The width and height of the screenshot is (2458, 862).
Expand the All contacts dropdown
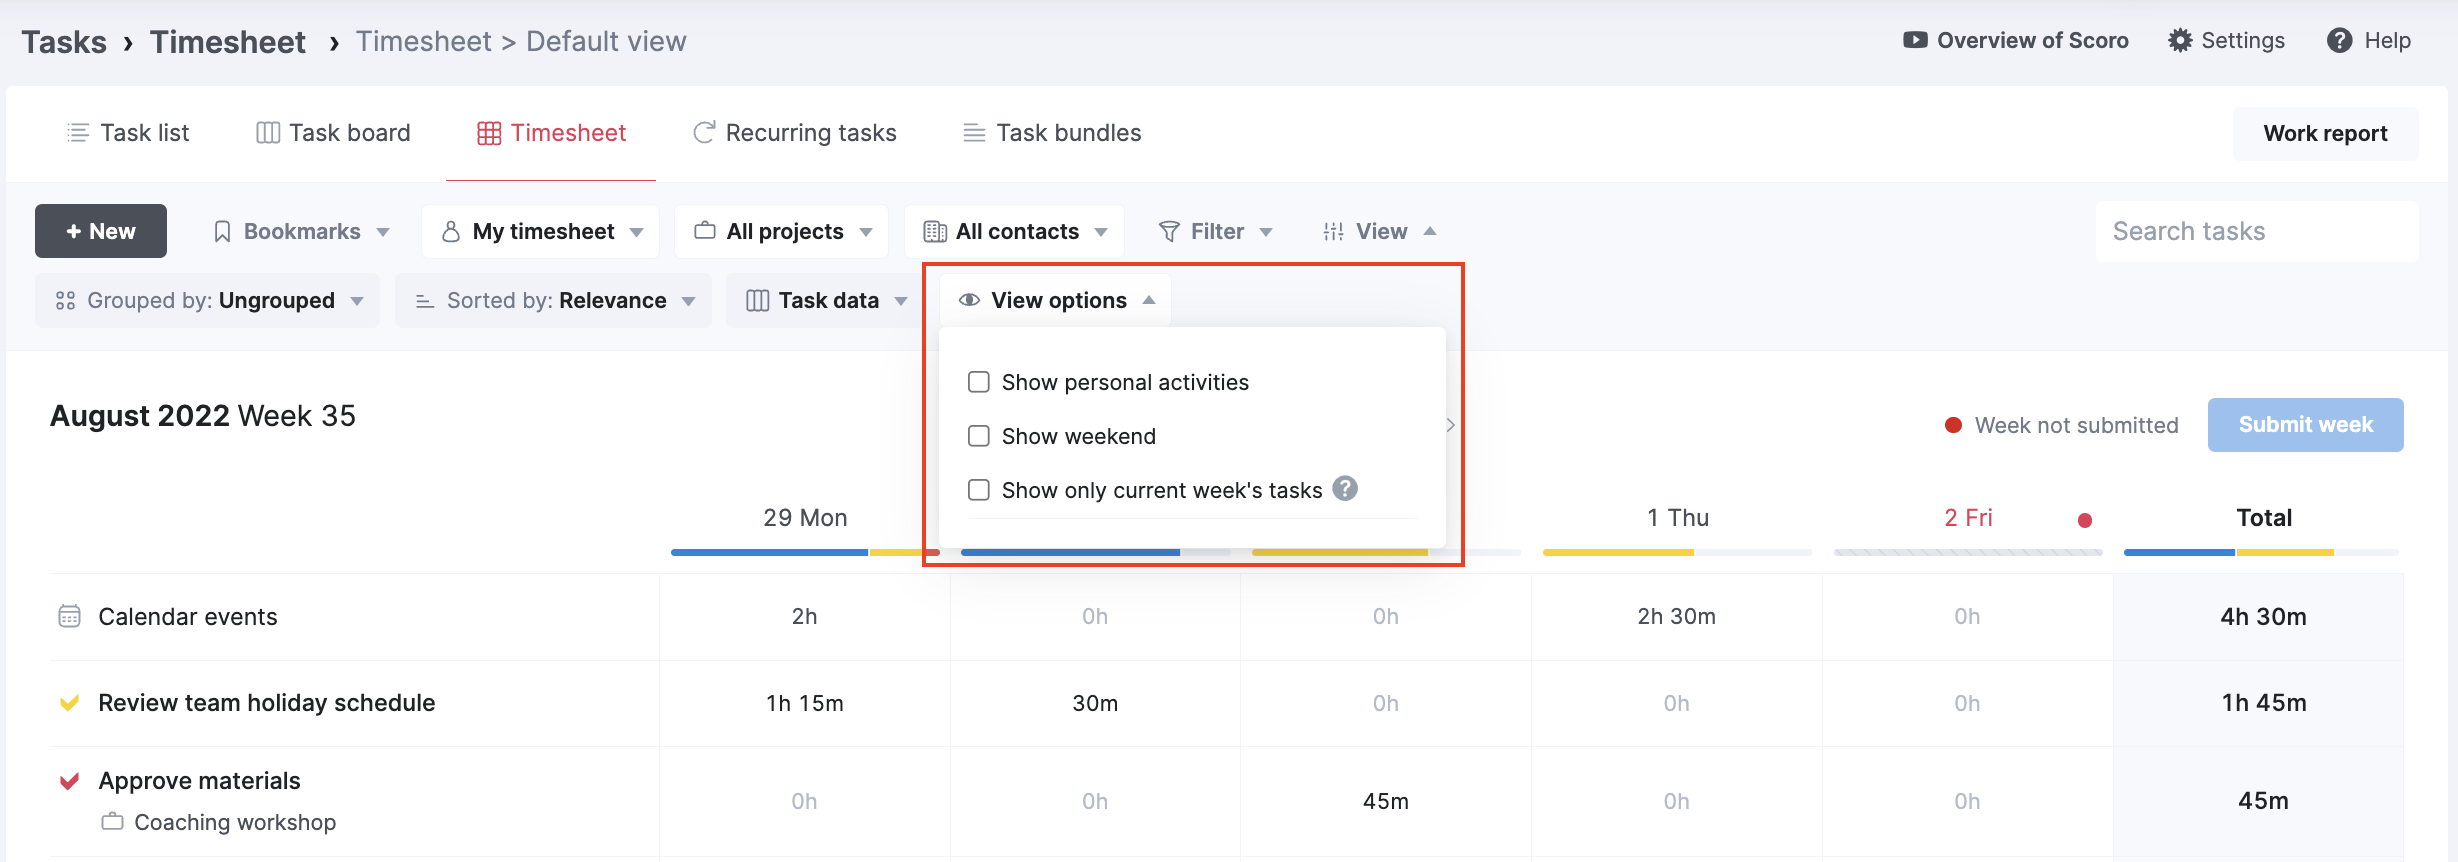point(1015,231)
